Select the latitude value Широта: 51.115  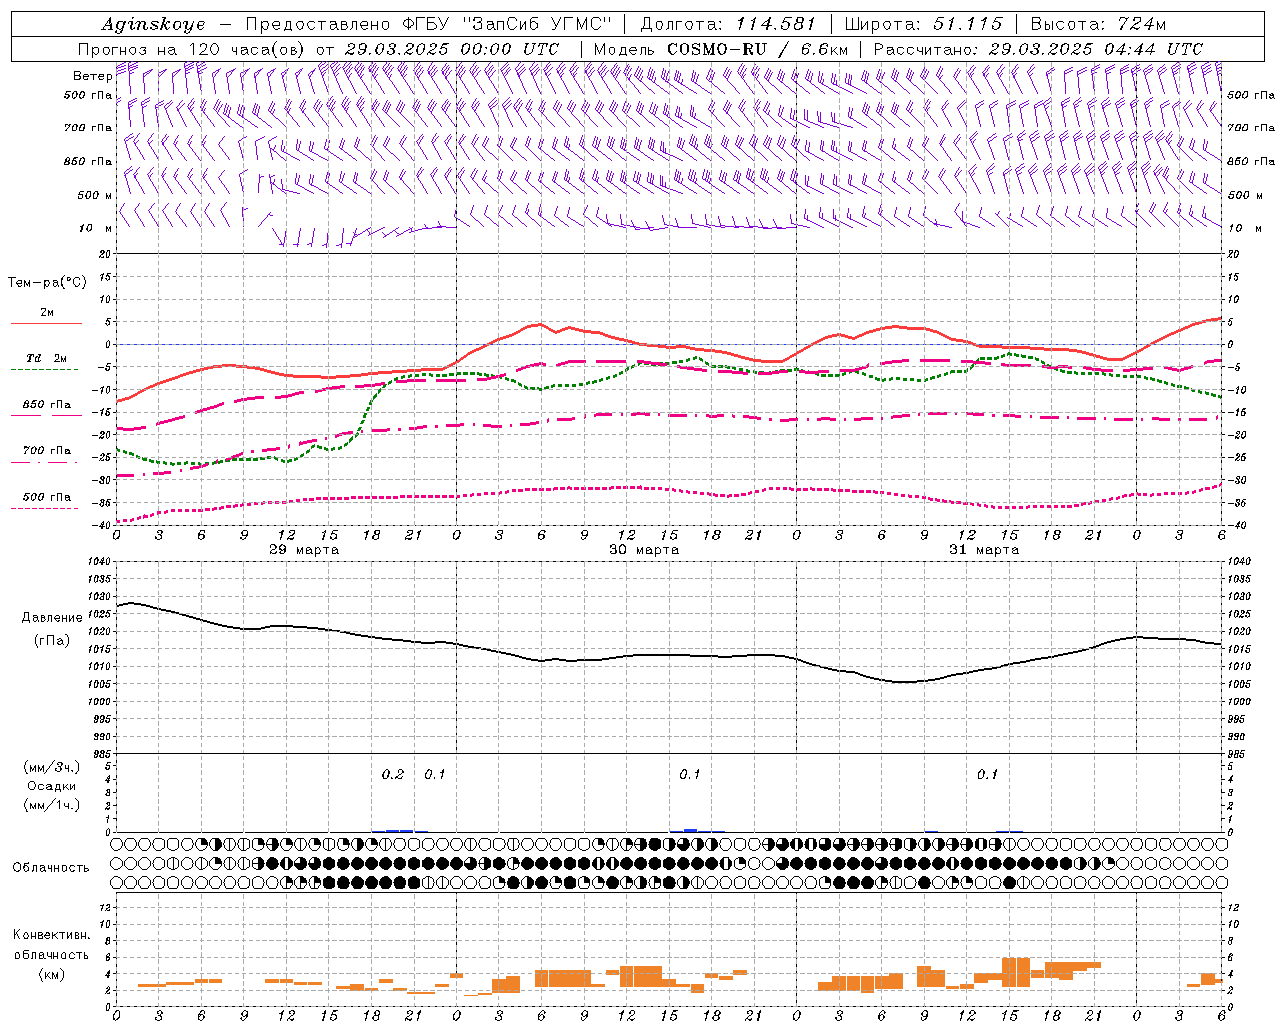[924, 24]
